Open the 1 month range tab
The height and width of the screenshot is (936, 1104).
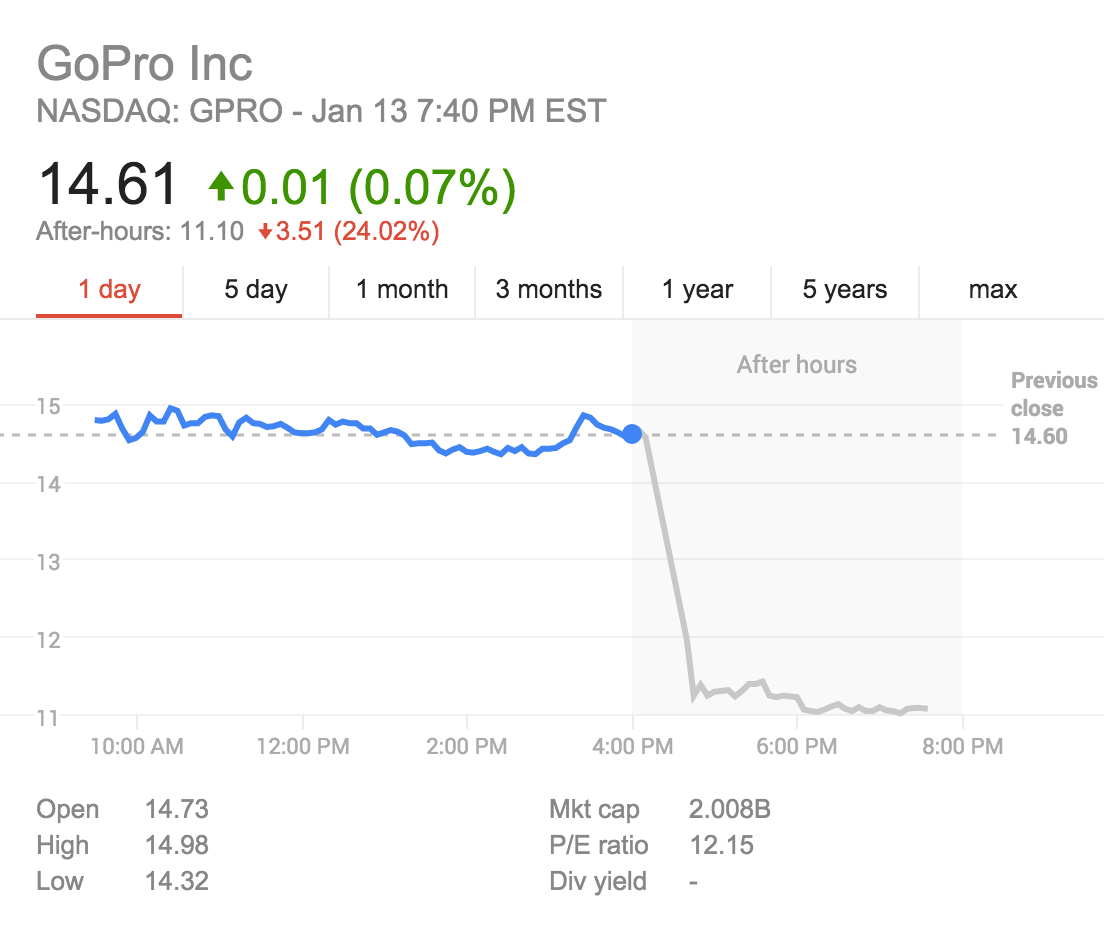tap(402, 290)
